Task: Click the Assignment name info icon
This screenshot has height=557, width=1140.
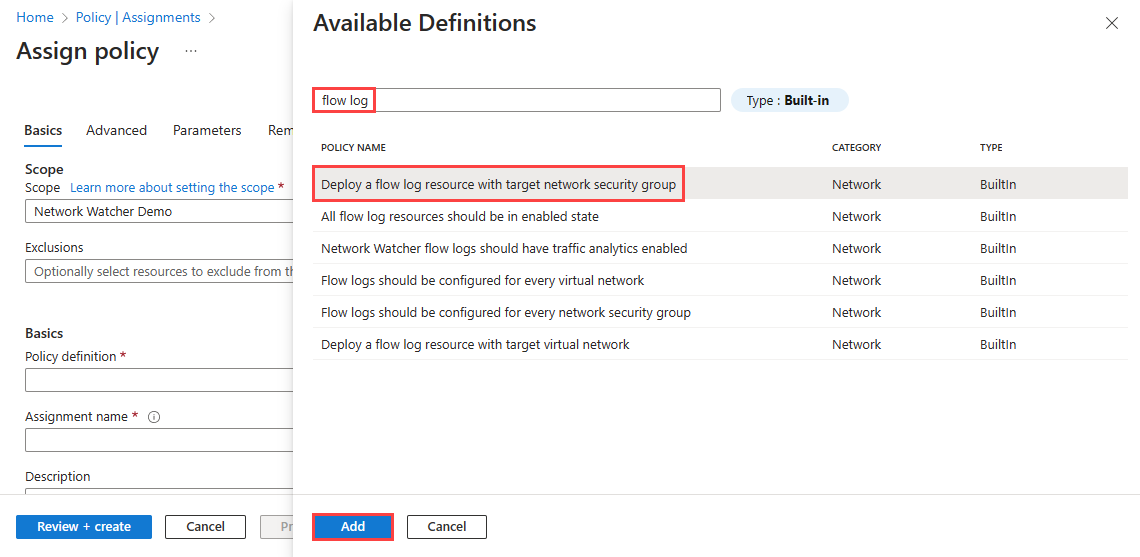Action: [154, 417]
